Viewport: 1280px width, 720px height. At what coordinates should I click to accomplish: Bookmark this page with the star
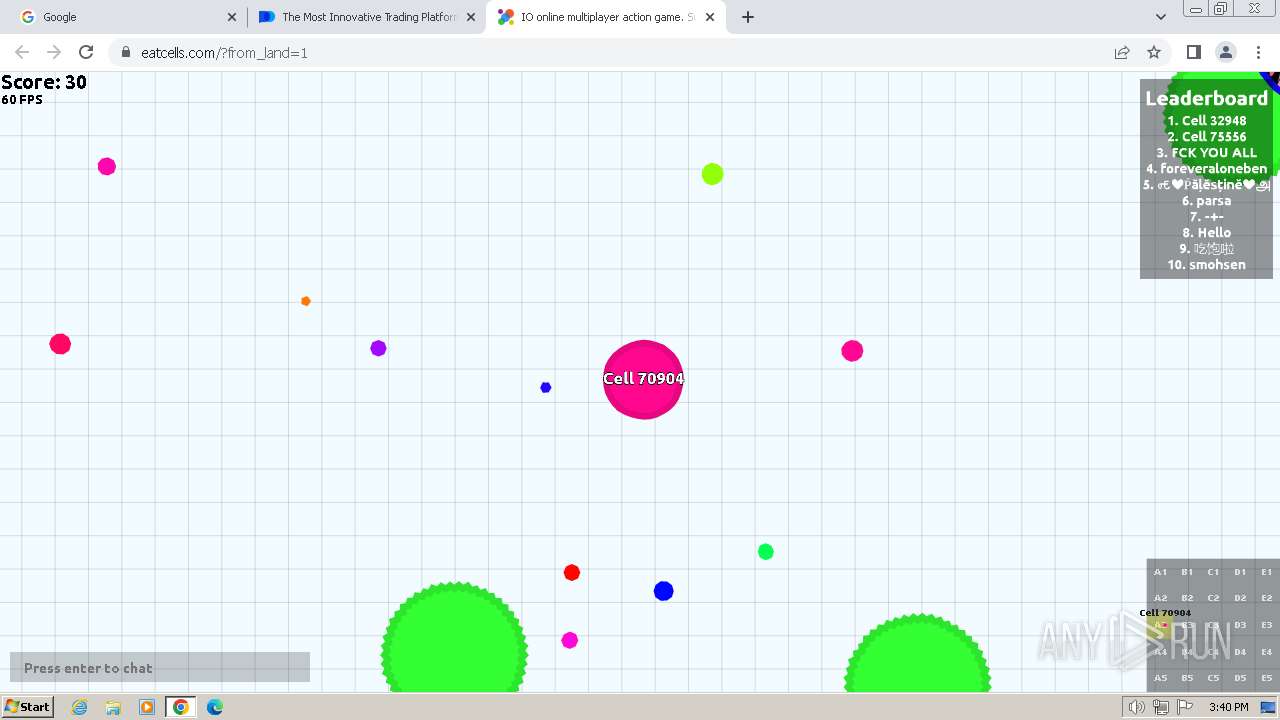point(1154,52)
